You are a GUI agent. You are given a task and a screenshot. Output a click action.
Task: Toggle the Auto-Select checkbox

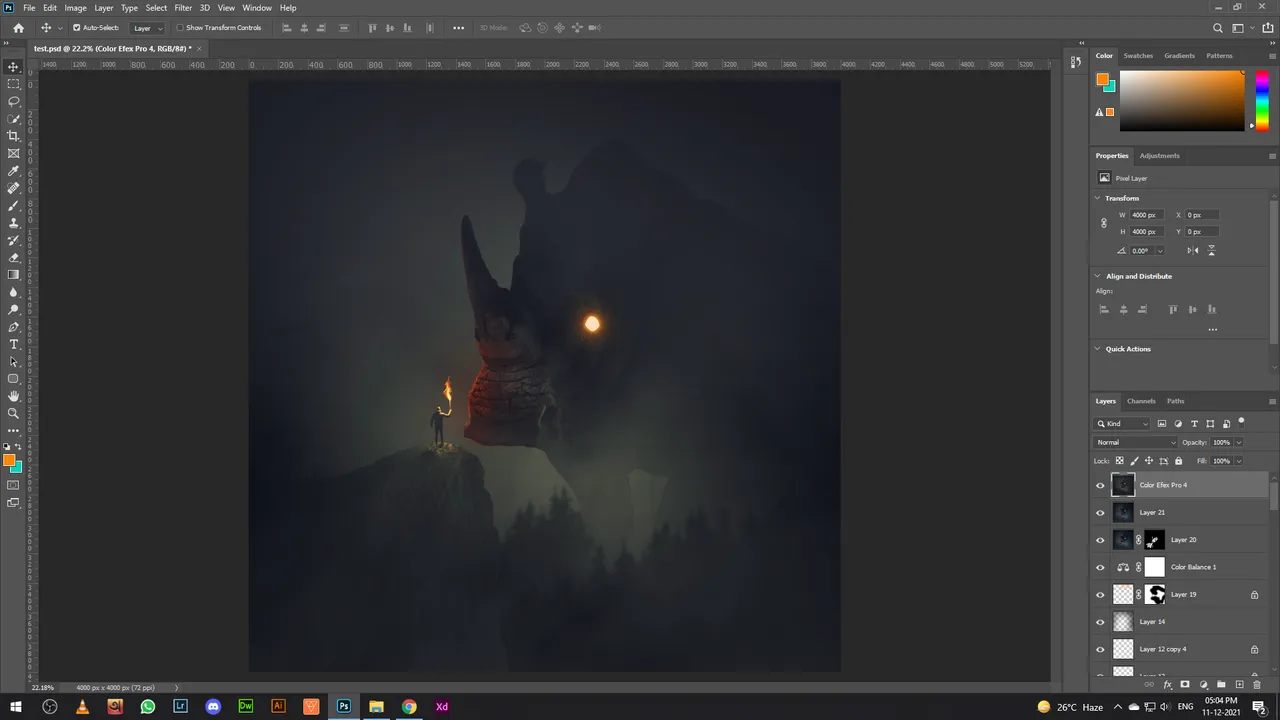(x=77, y=28)
